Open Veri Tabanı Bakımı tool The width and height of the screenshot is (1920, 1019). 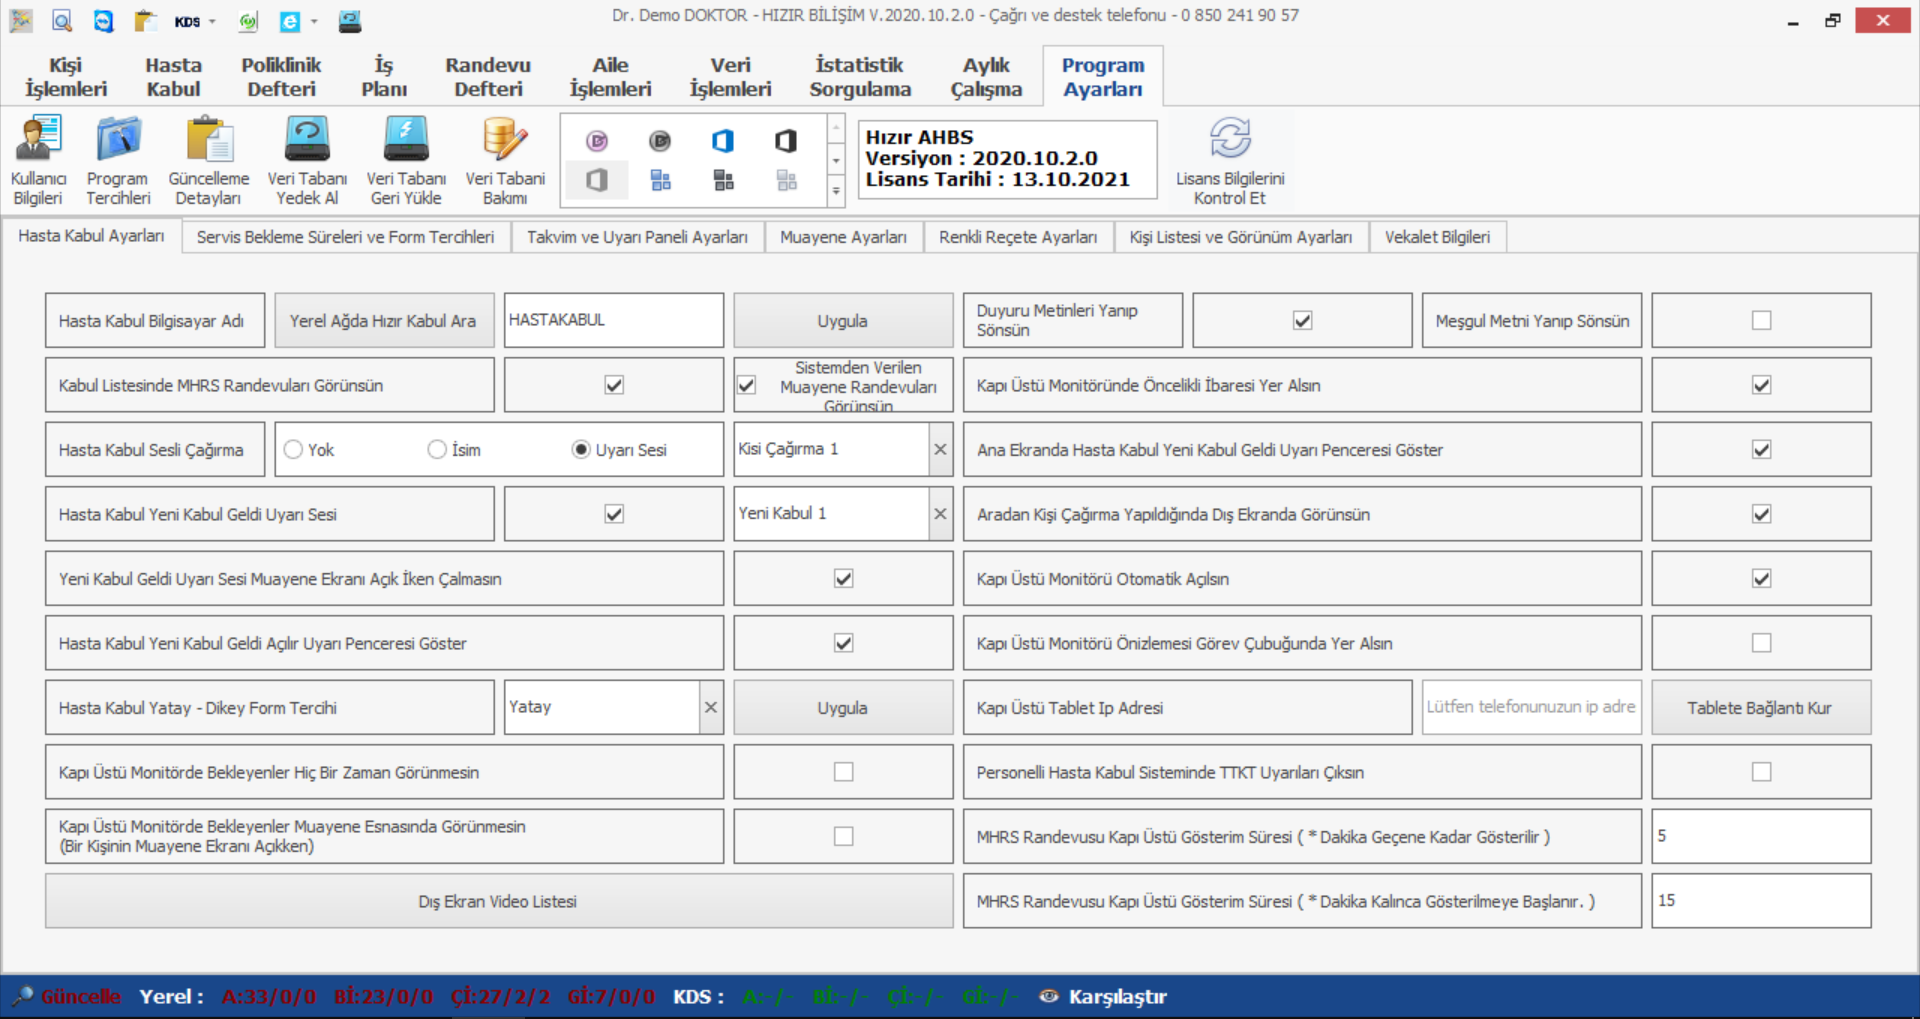505,160
